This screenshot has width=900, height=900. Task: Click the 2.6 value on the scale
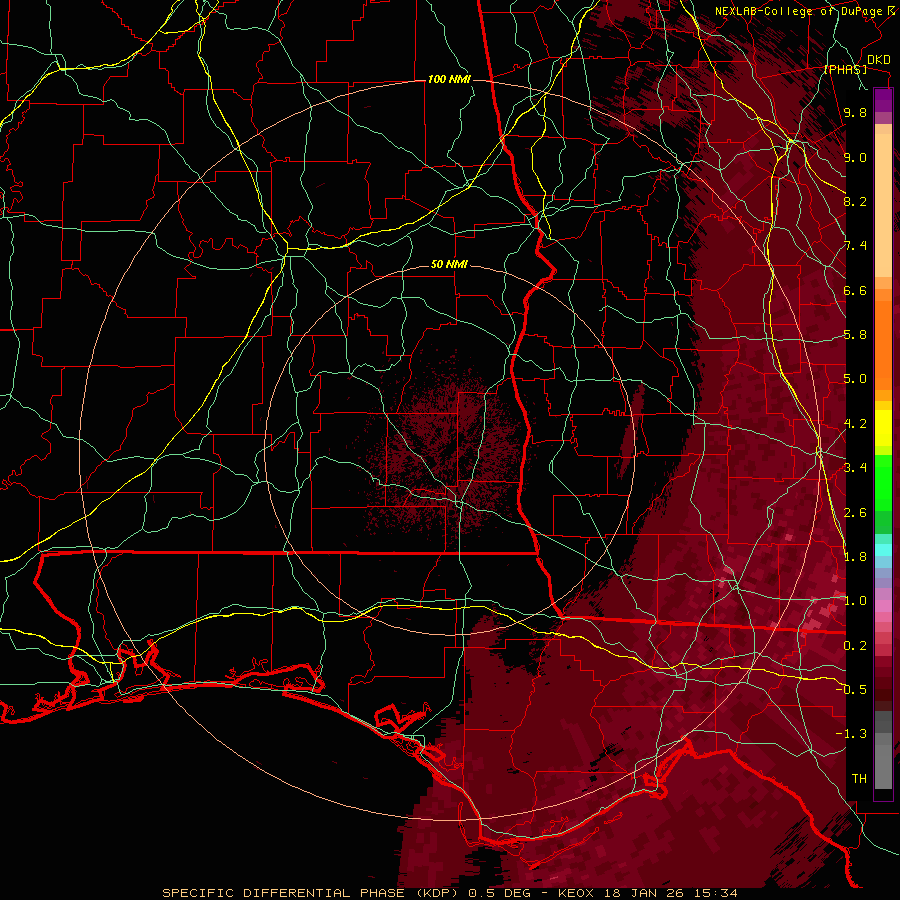[855, 513]
